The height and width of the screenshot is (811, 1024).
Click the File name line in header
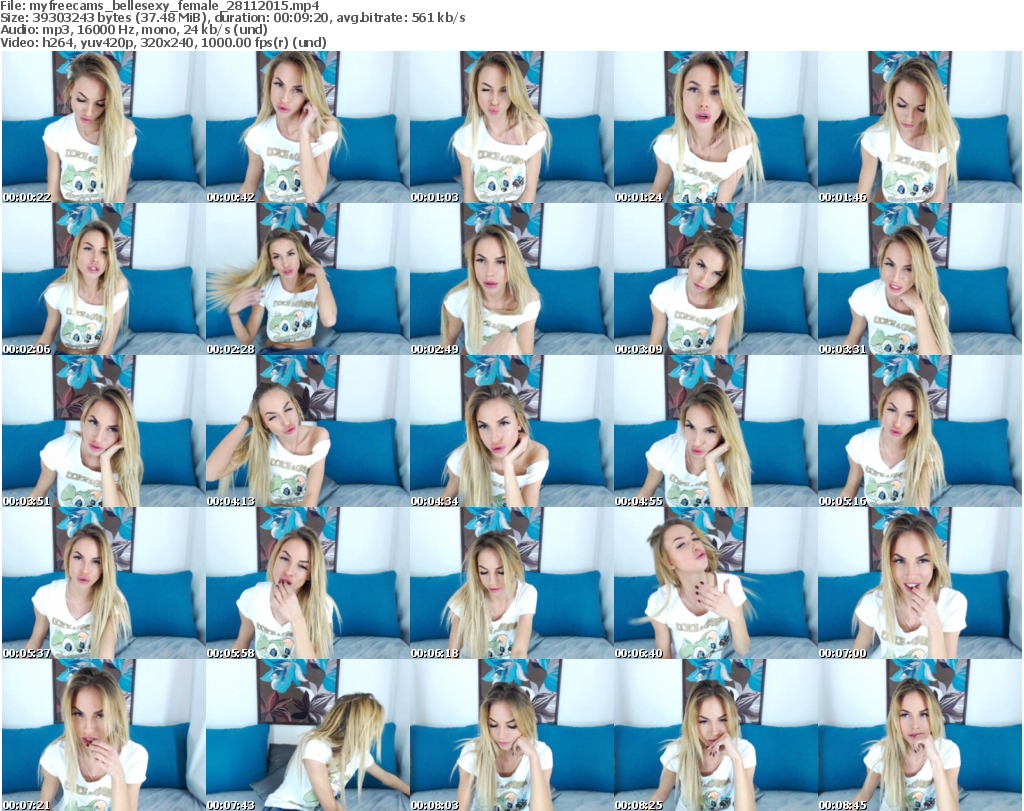point(160,6)
